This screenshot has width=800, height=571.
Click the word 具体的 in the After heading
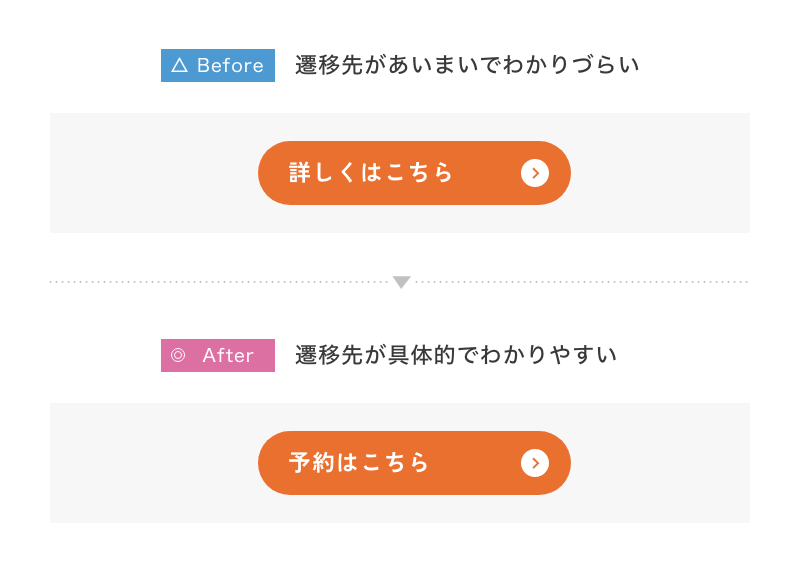tap(421, 355)
